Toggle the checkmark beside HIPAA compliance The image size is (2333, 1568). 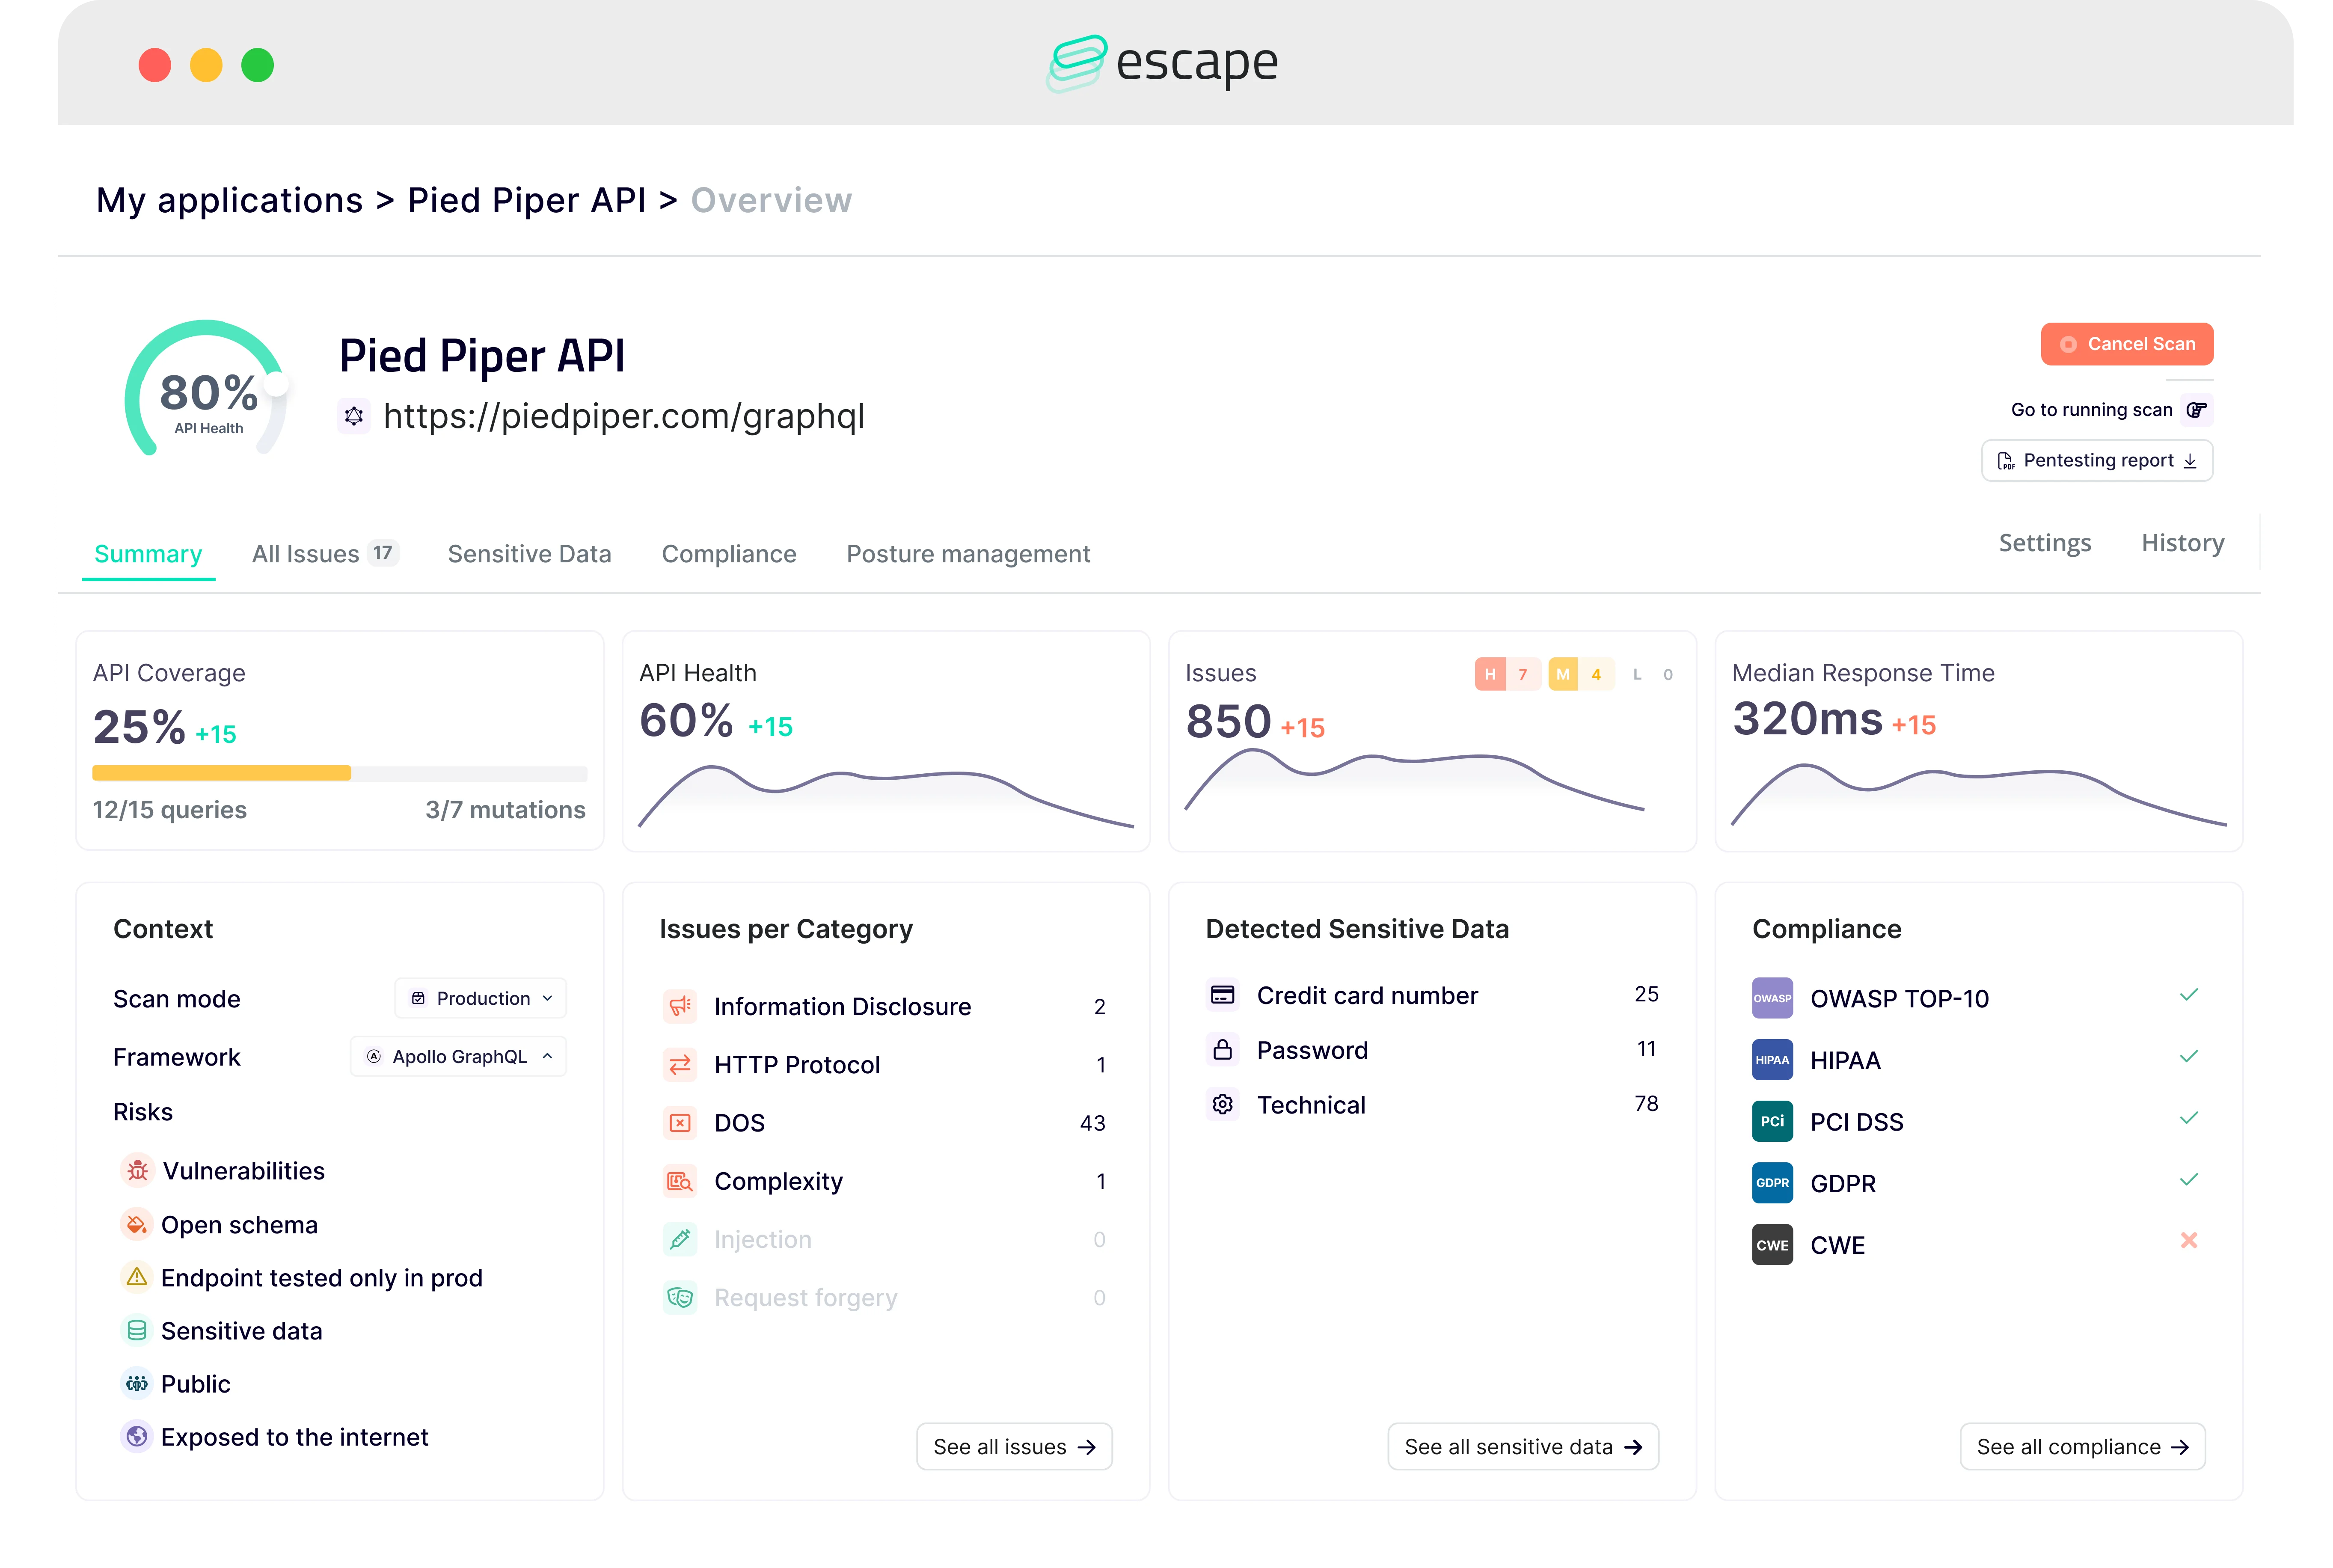pyautogui.click(x=2189, y=1056)
